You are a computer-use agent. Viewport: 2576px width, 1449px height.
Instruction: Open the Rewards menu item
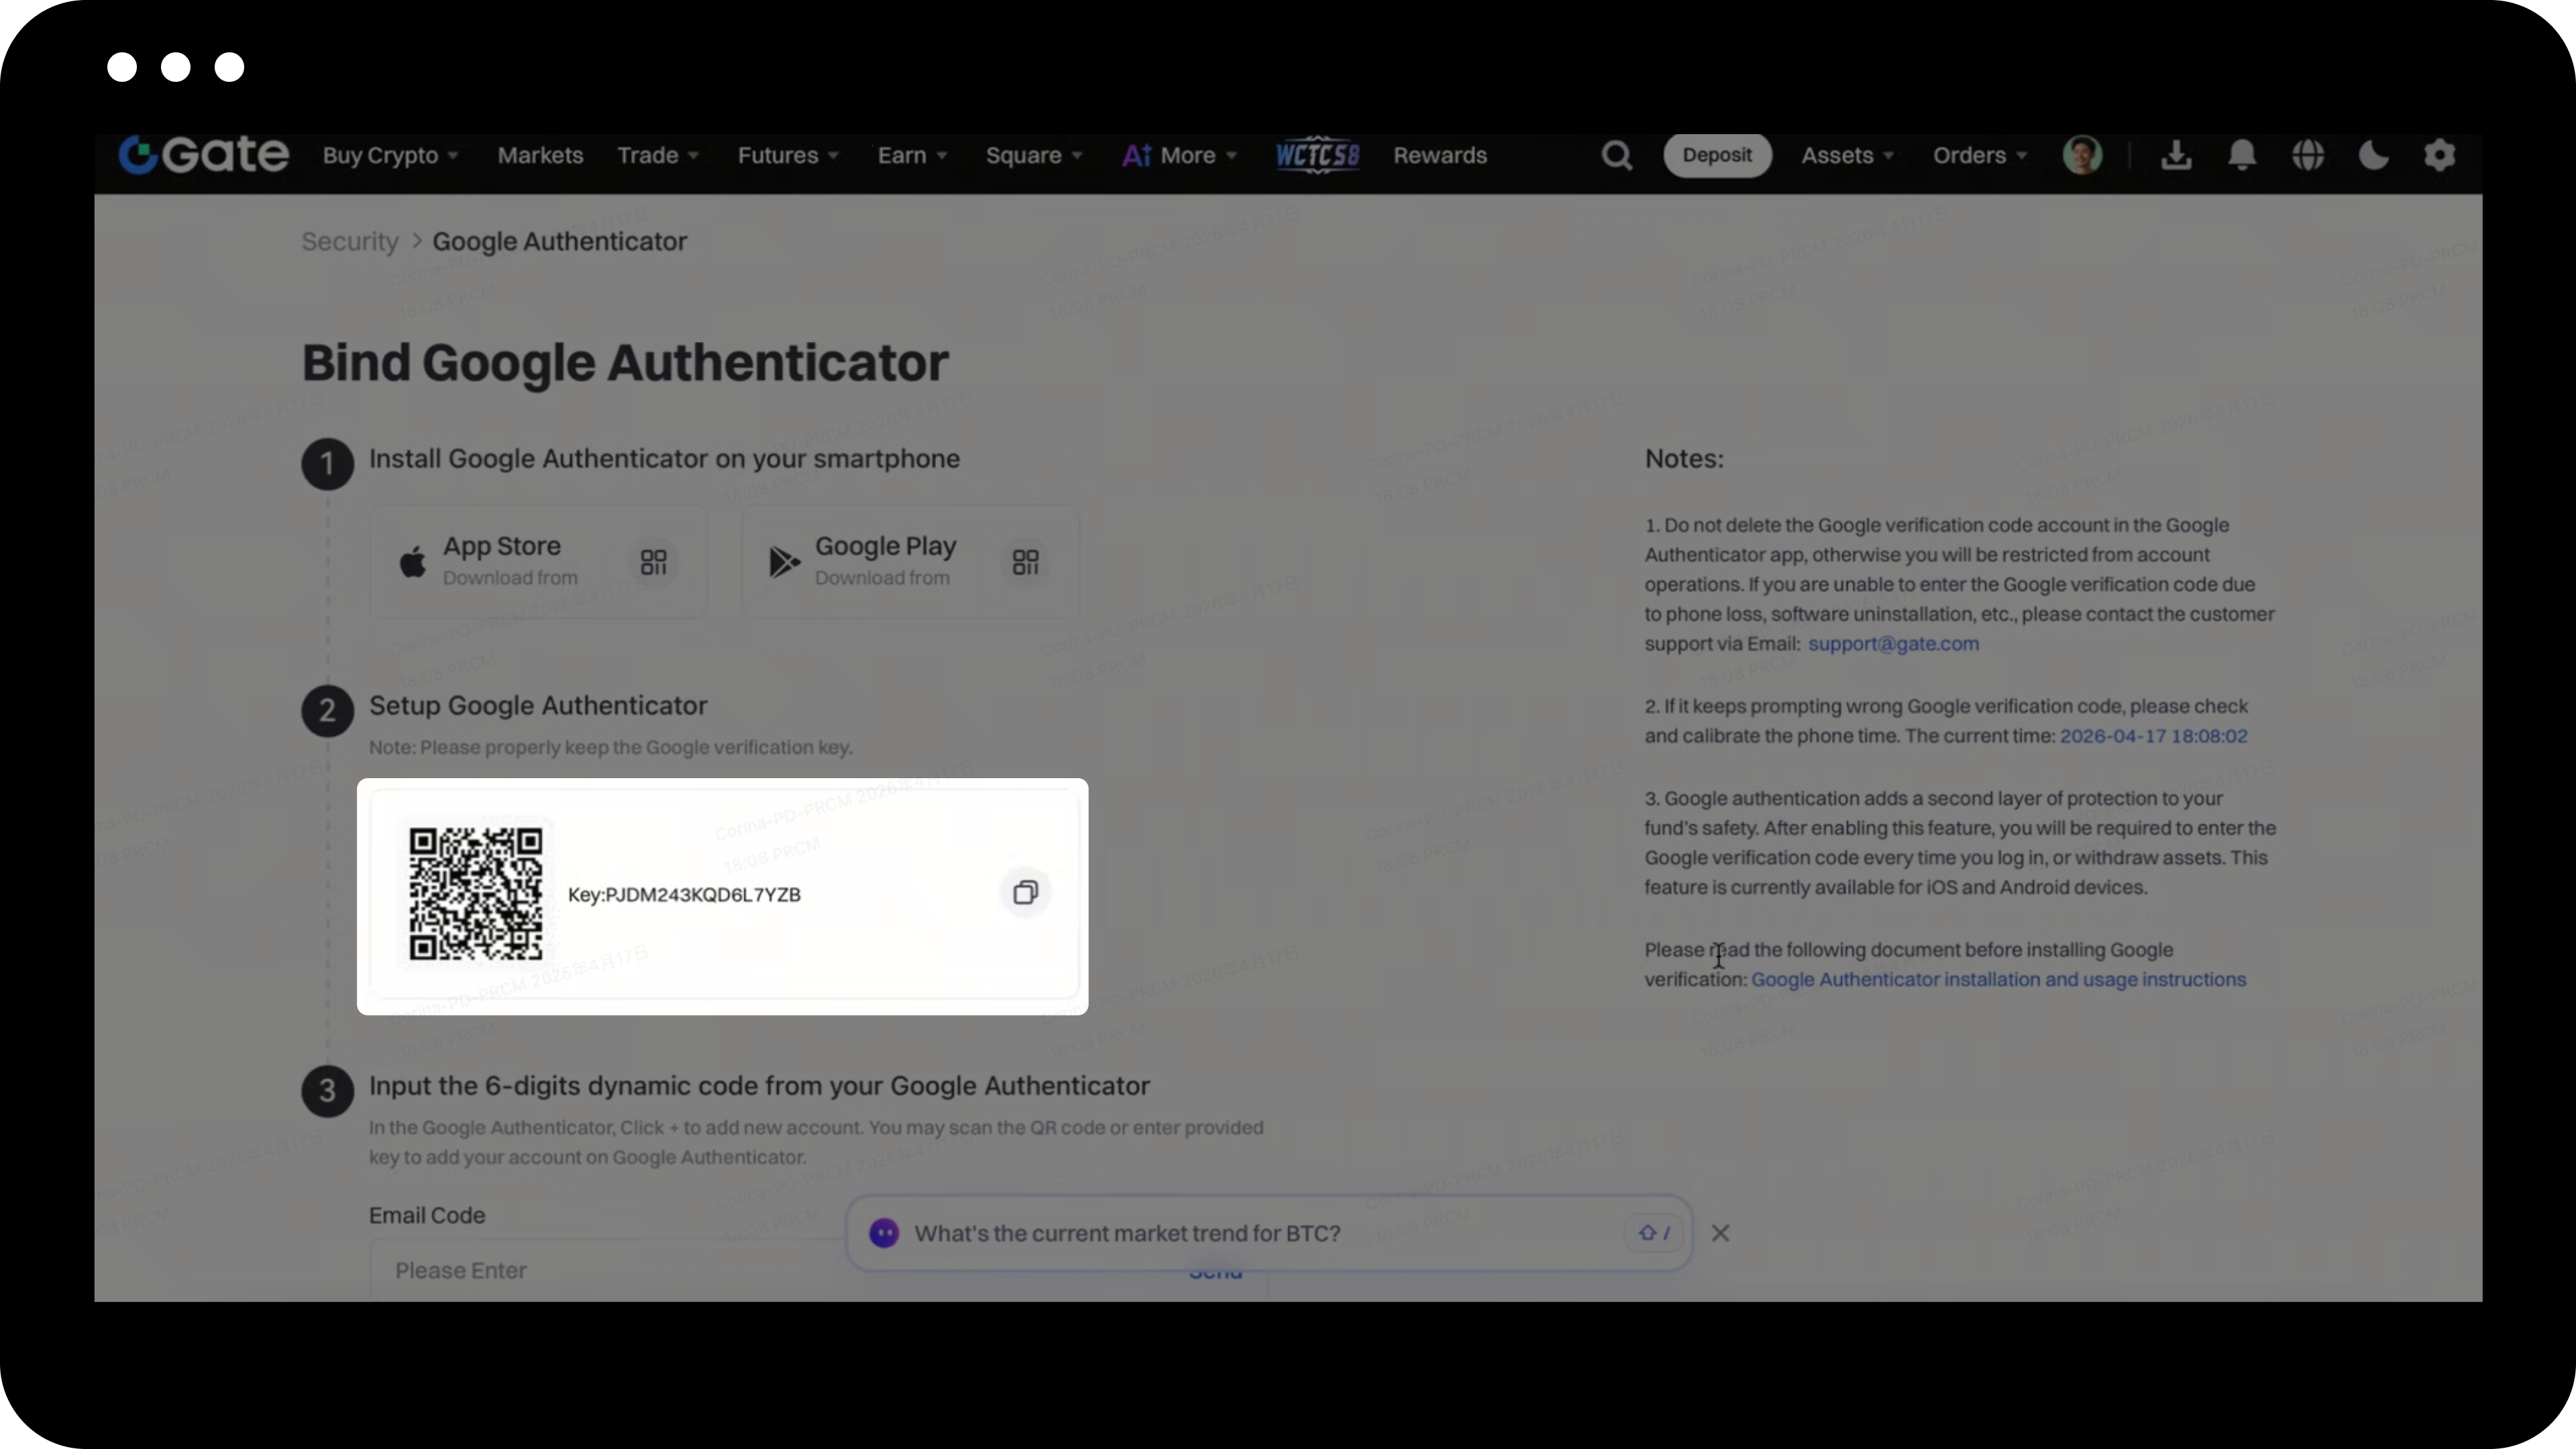pos(1440,156)
